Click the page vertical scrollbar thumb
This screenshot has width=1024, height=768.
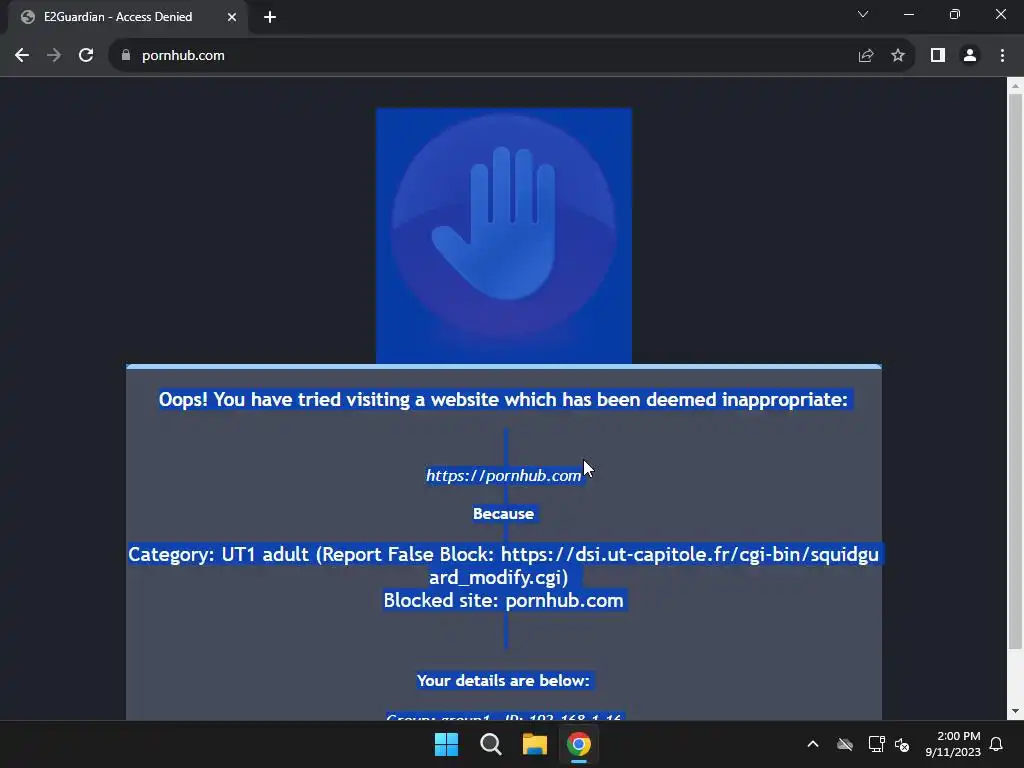point(1015,371)
